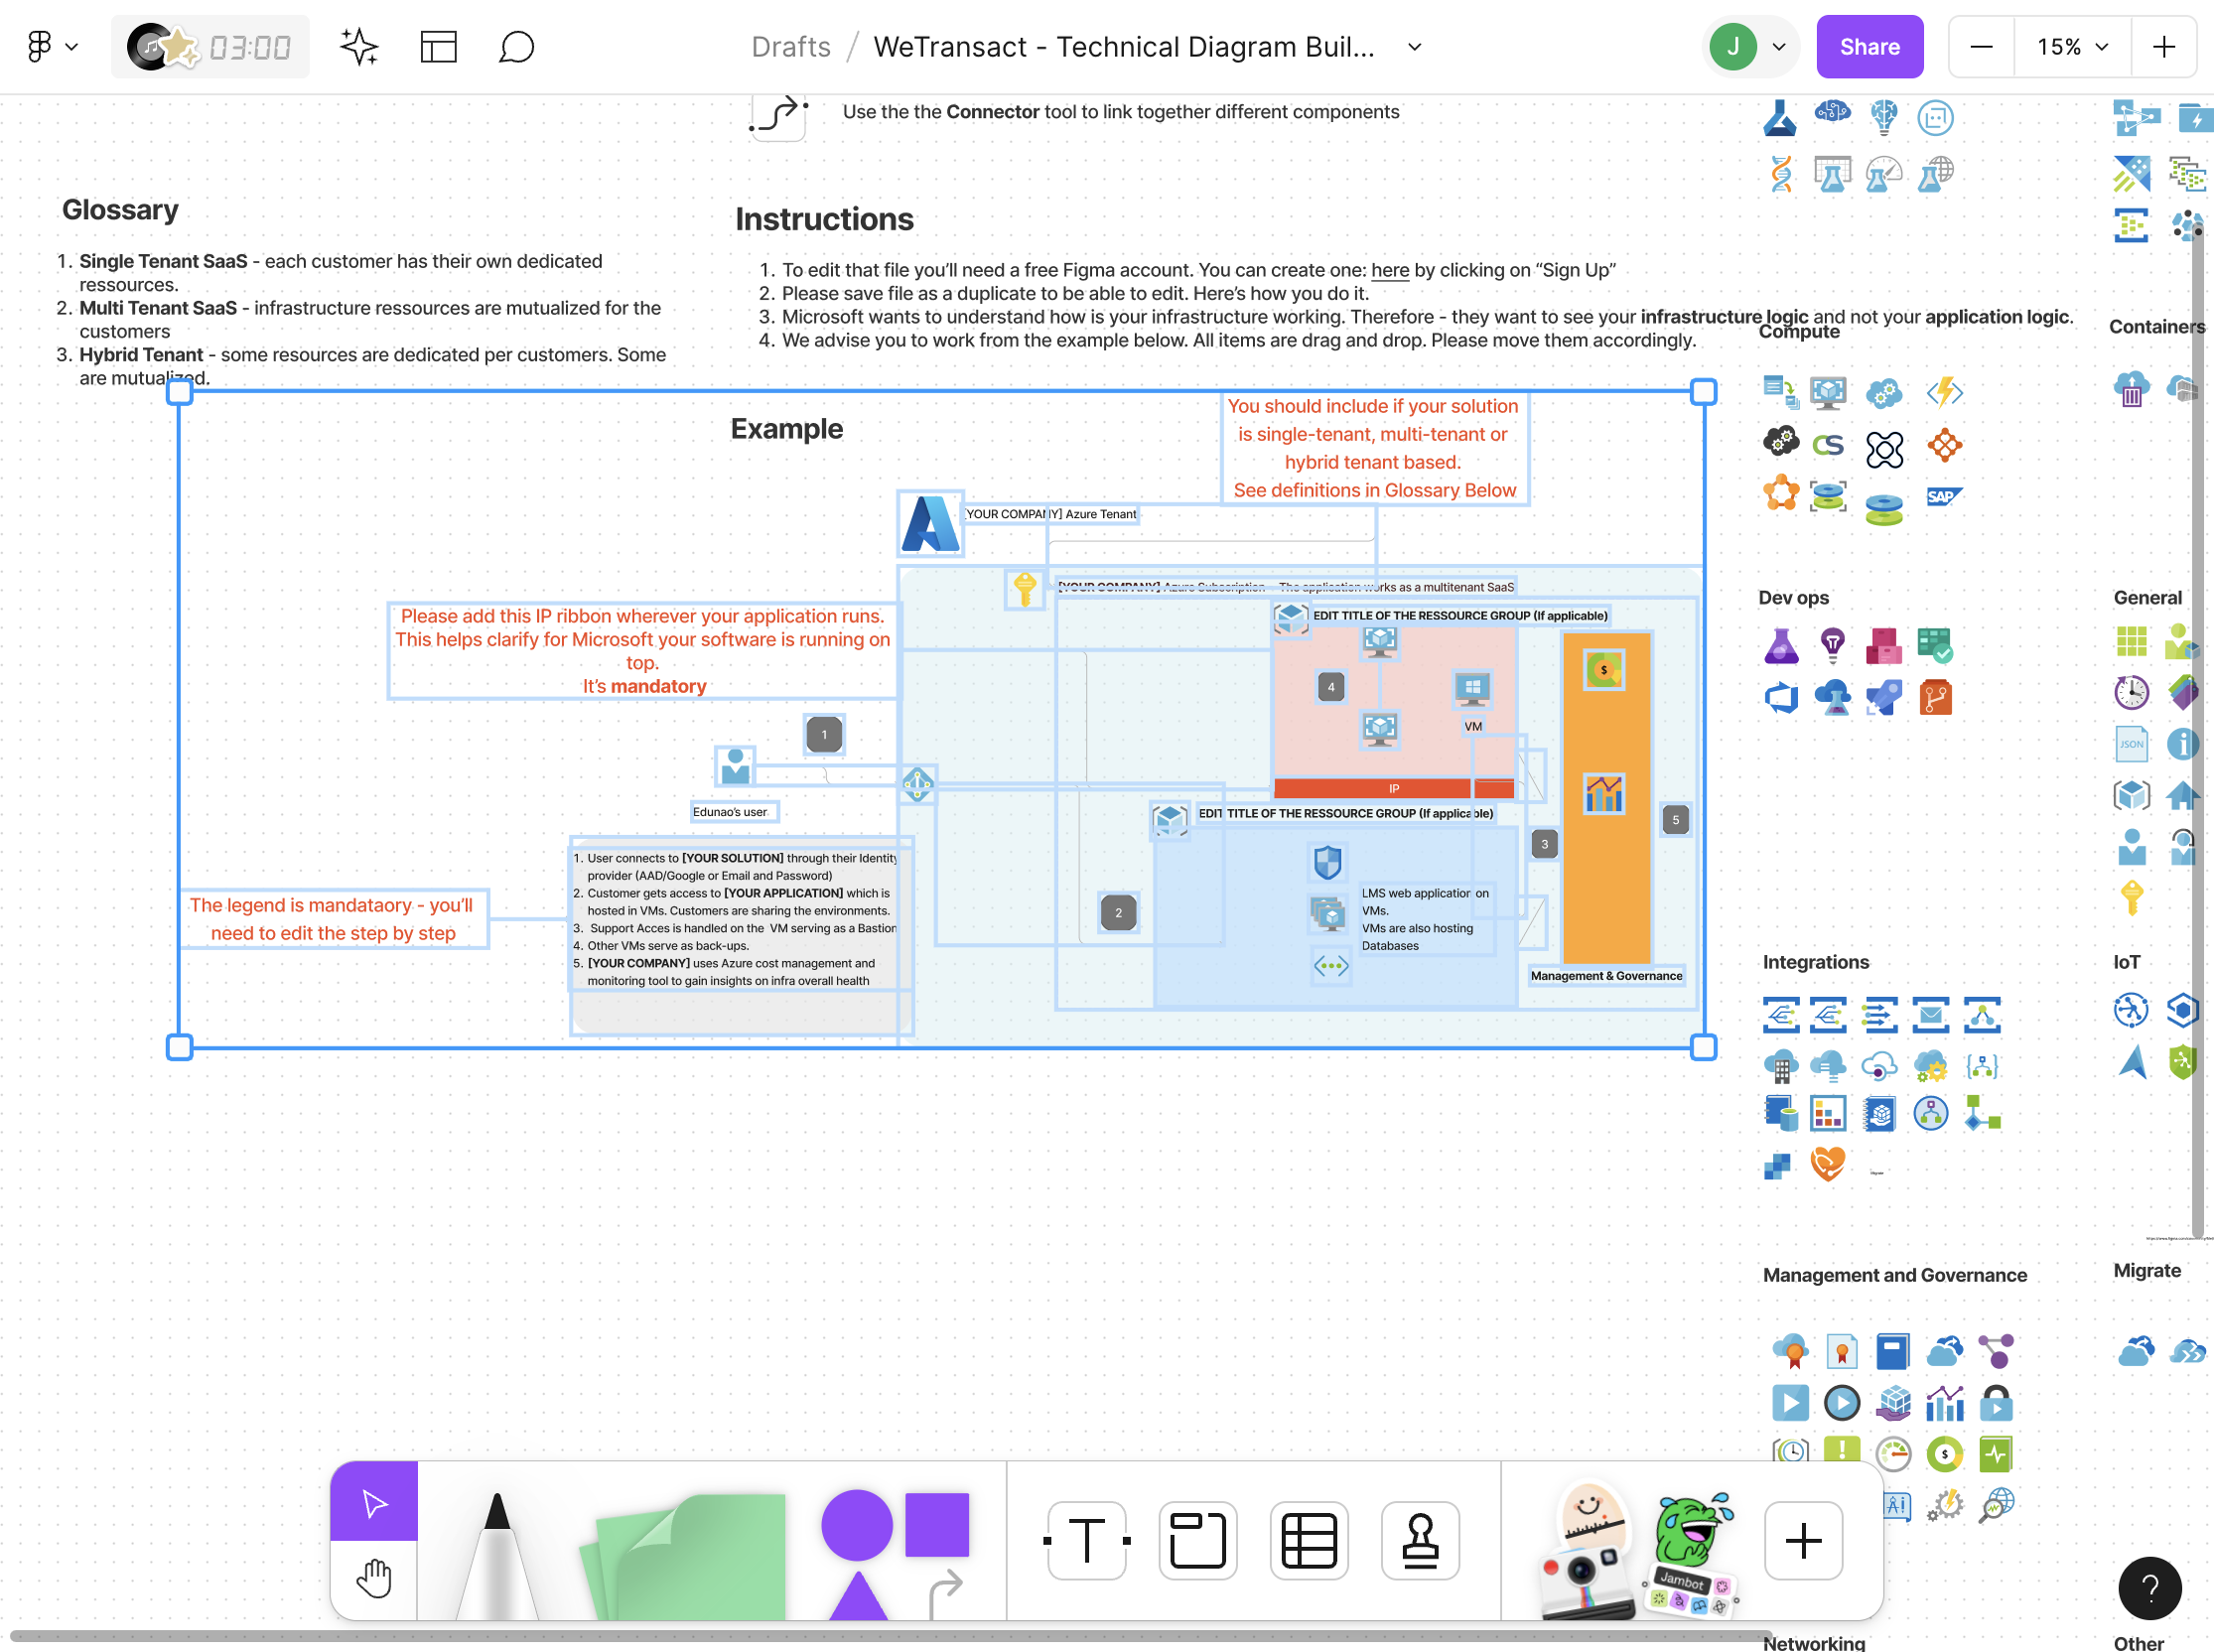
Task: Expand the file title dropdown chevron
Action: pos(1414,47)
